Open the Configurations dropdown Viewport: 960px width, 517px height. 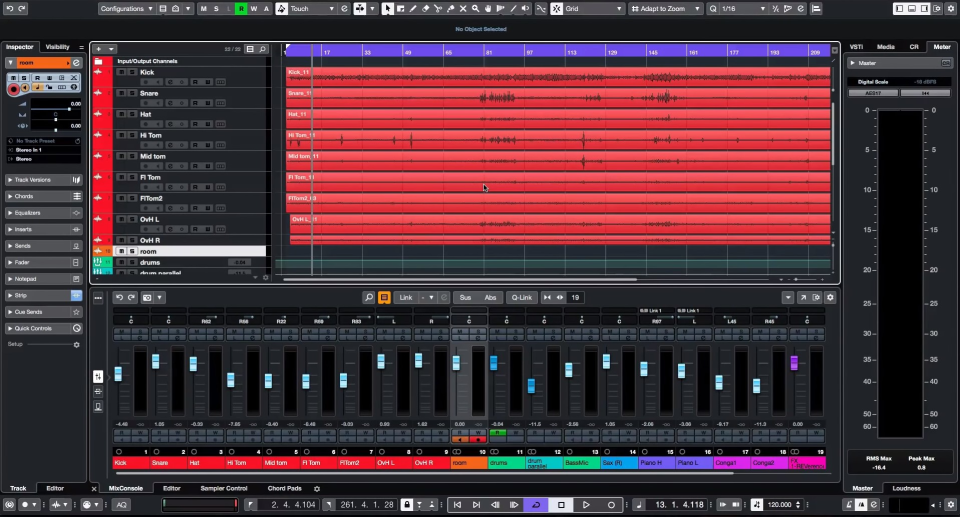[126, 9]
